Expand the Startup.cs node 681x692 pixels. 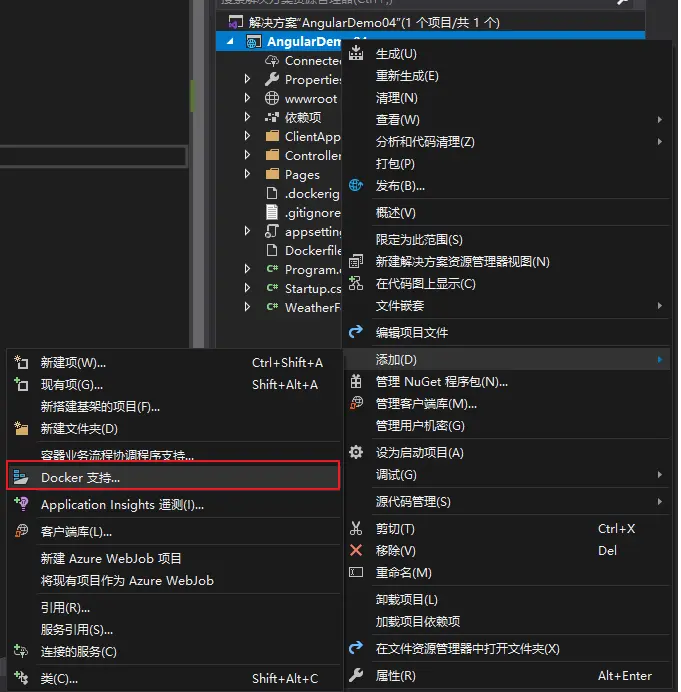click(x=247, y=288)
